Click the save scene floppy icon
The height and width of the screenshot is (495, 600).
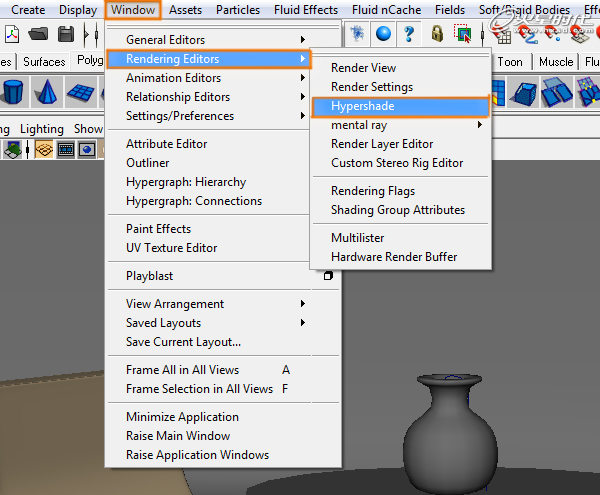click(66, 34)
